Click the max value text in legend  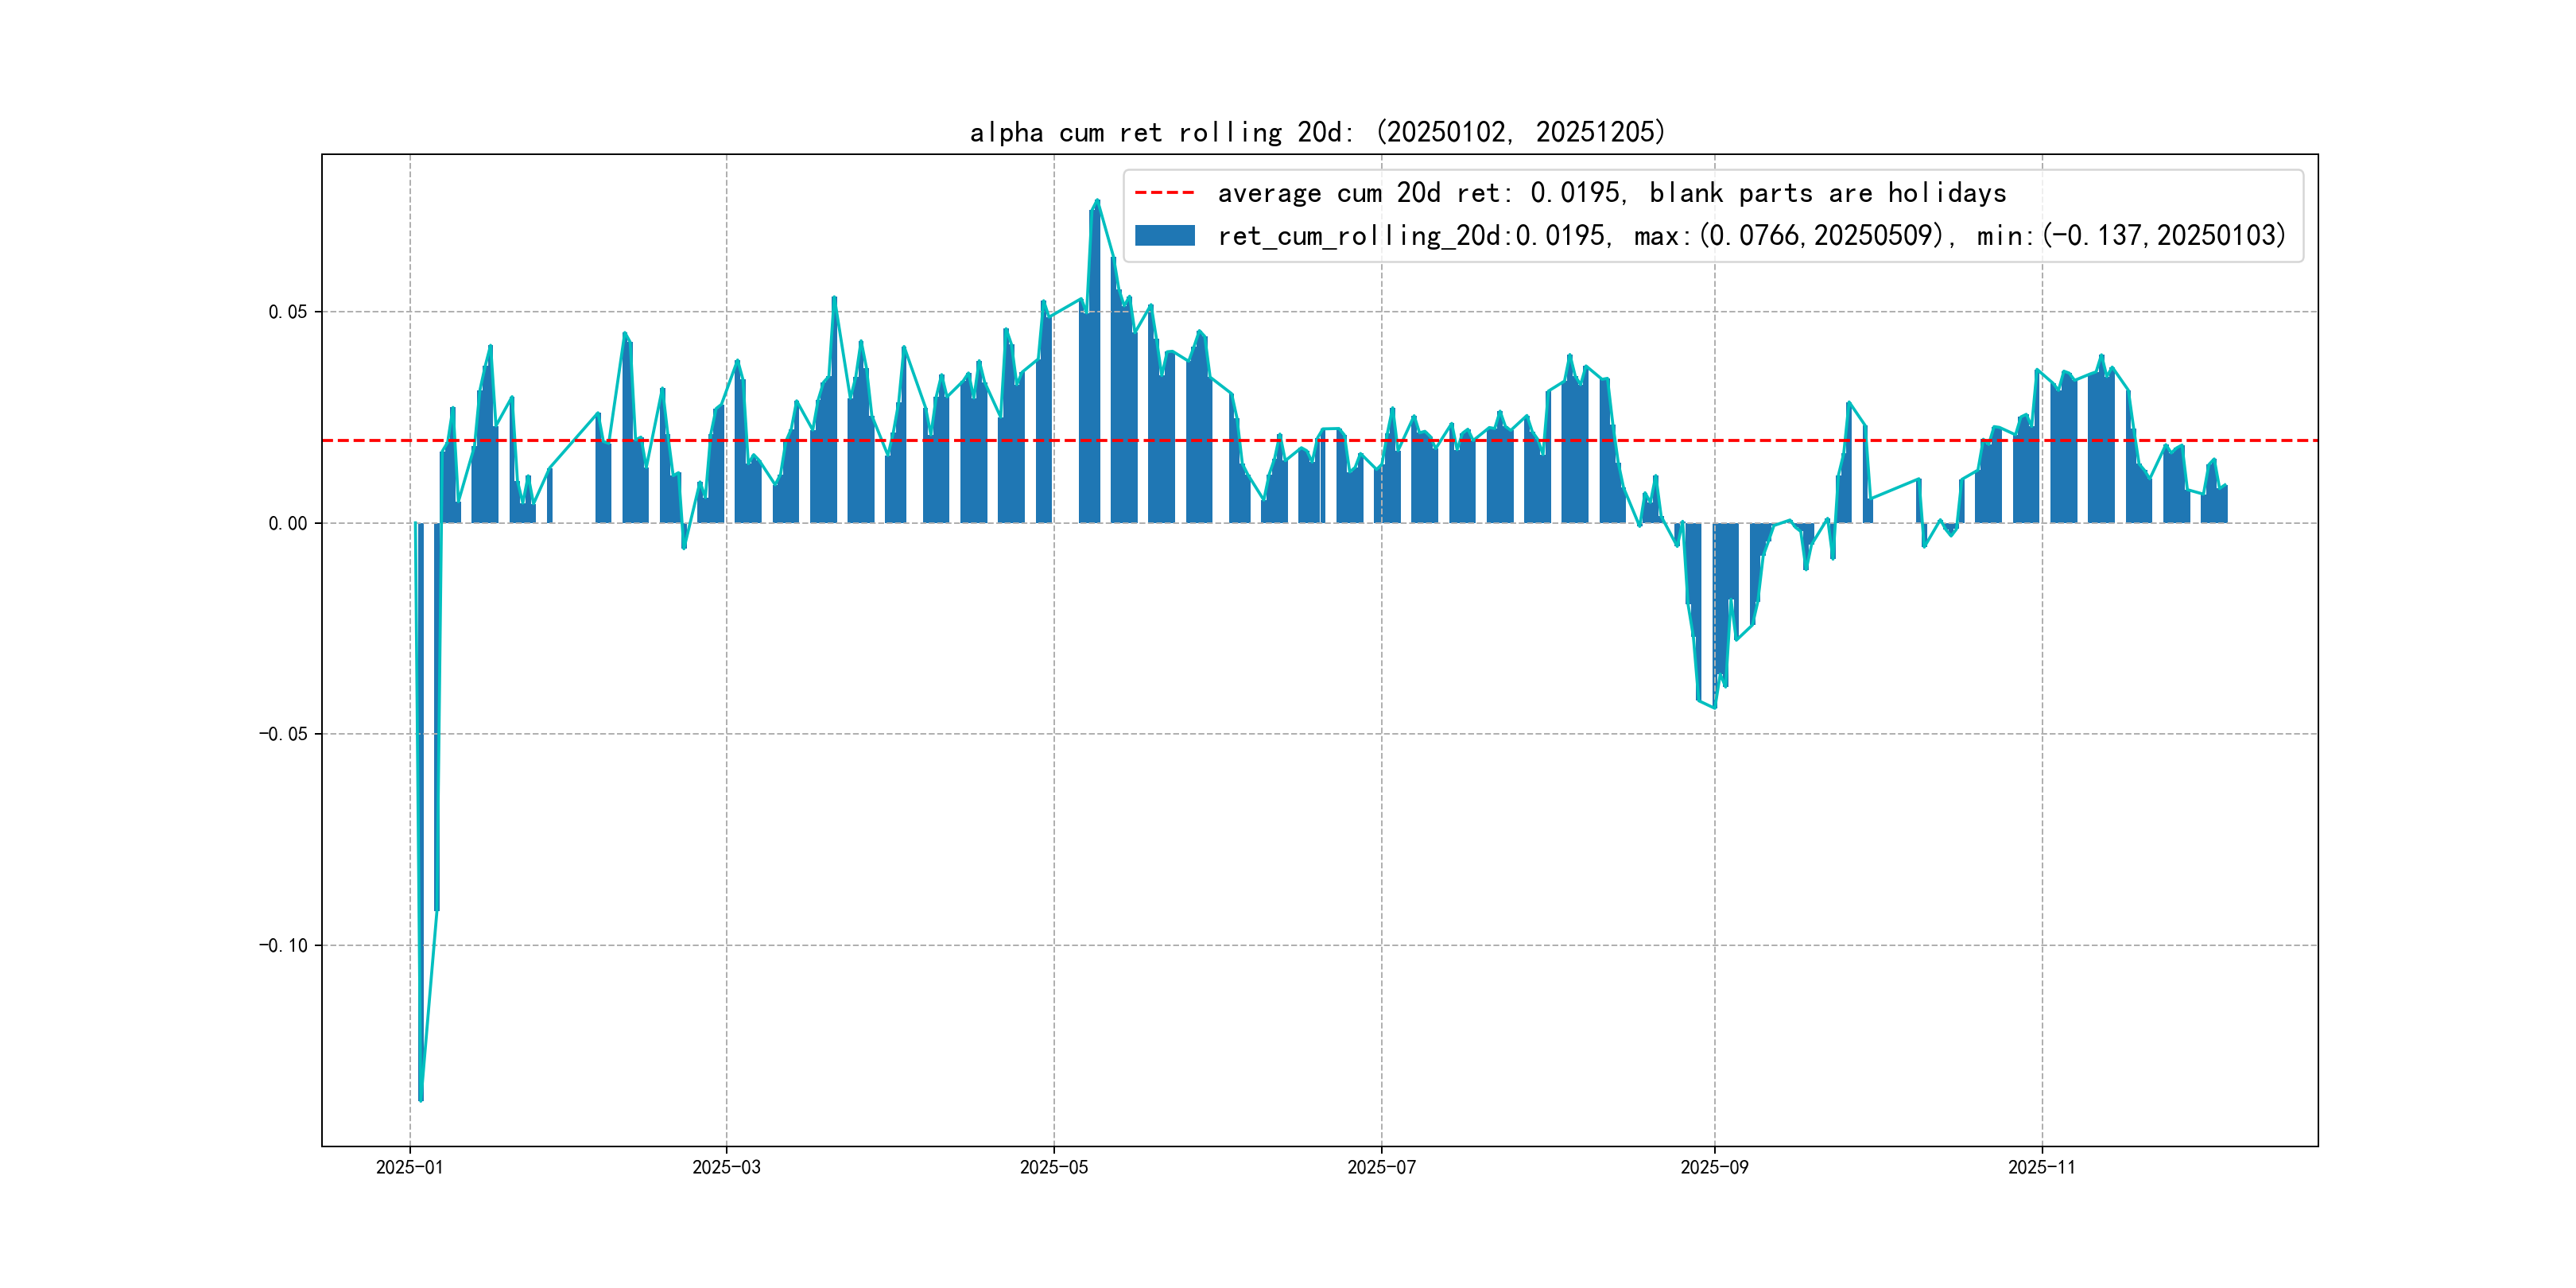1790,236
